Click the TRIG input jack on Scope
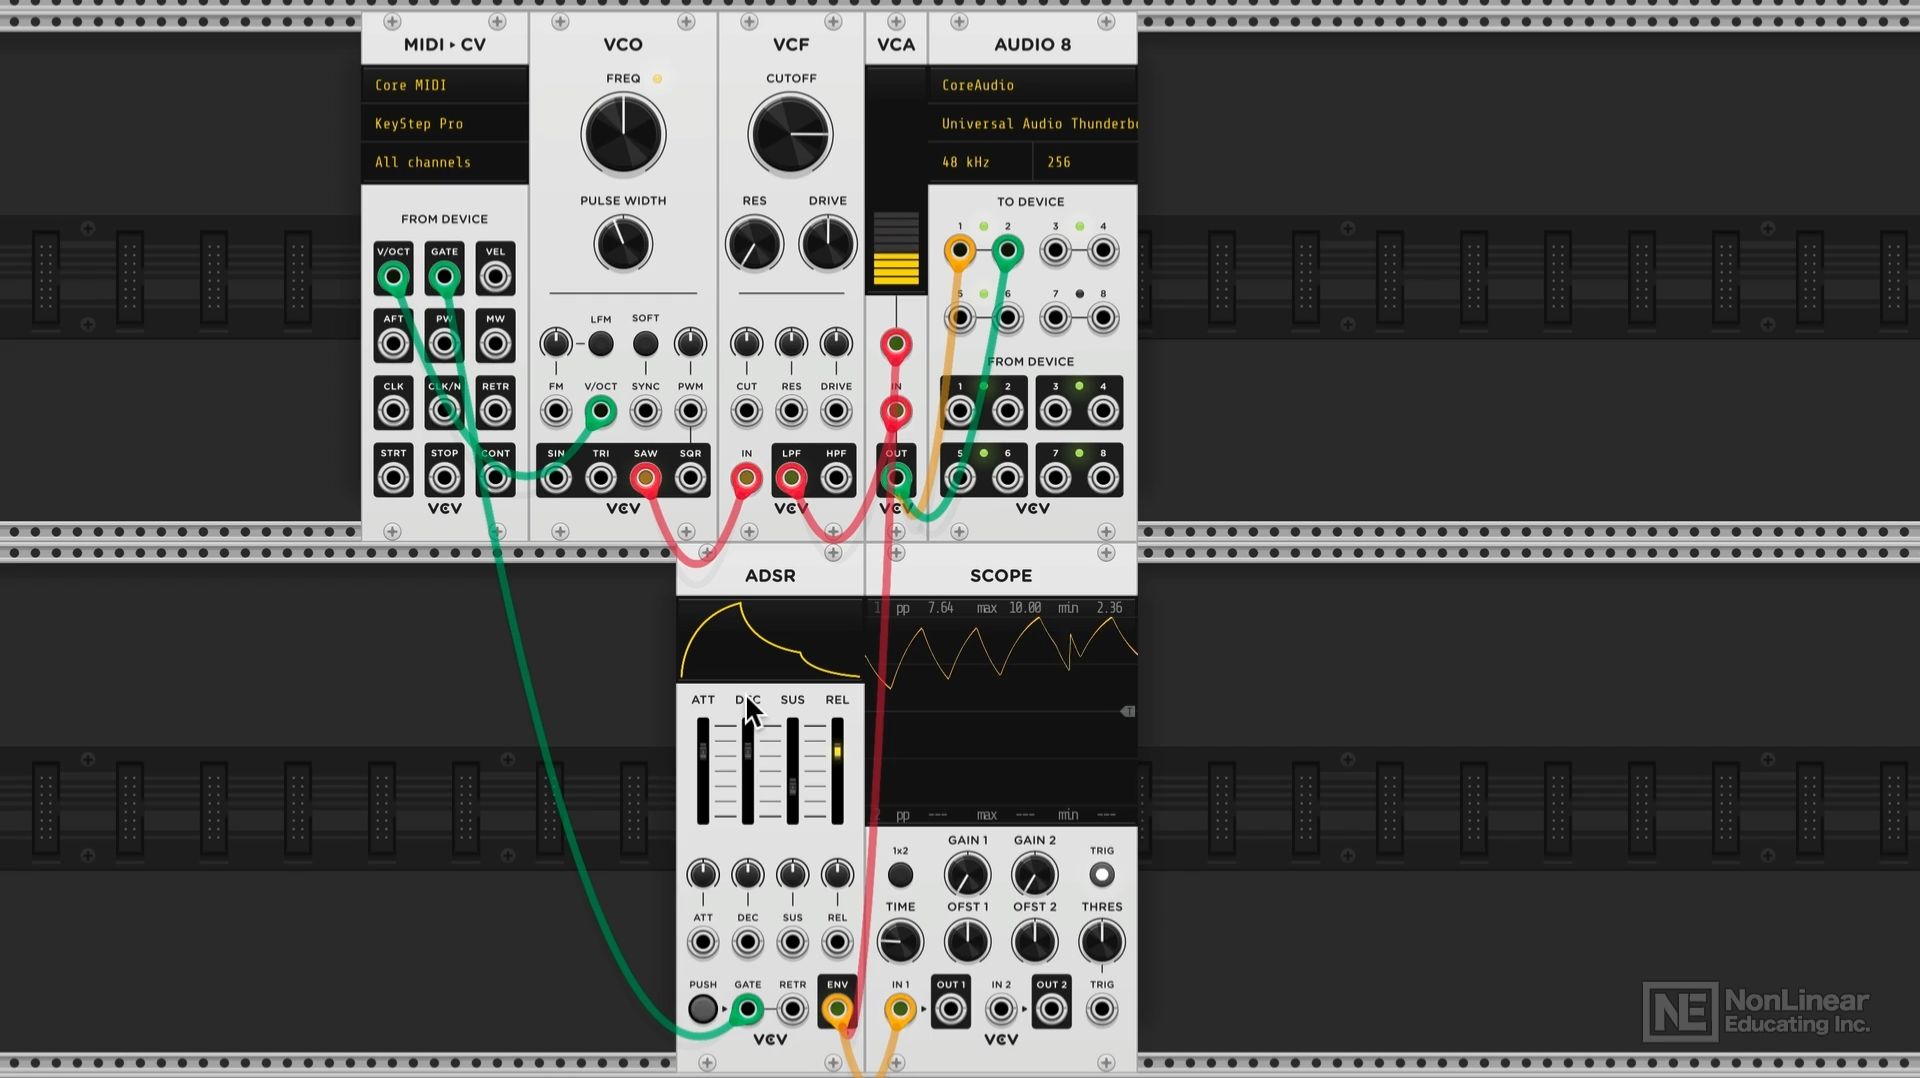Screen dimensions: 1920x1078 [x=1101, y=1009]
